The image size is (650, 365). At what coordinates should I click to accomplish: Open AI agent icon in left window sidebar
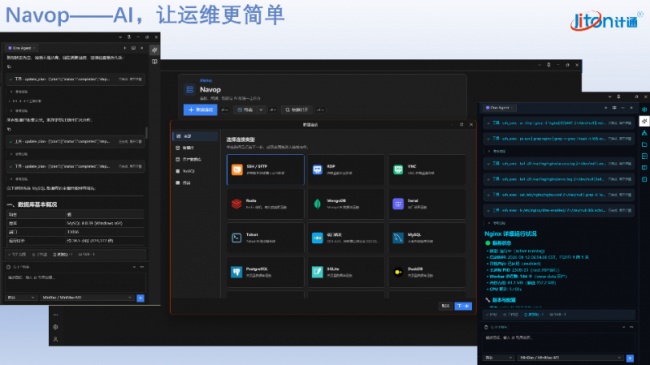(x=155, y=50)
